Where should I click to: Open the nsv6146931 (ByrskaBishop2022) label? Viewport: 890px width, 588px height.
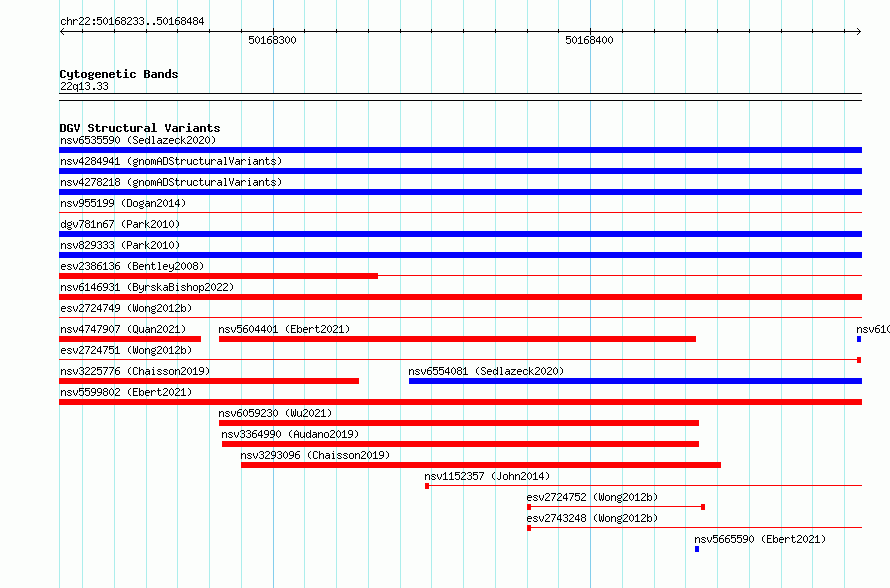(147, 287)
